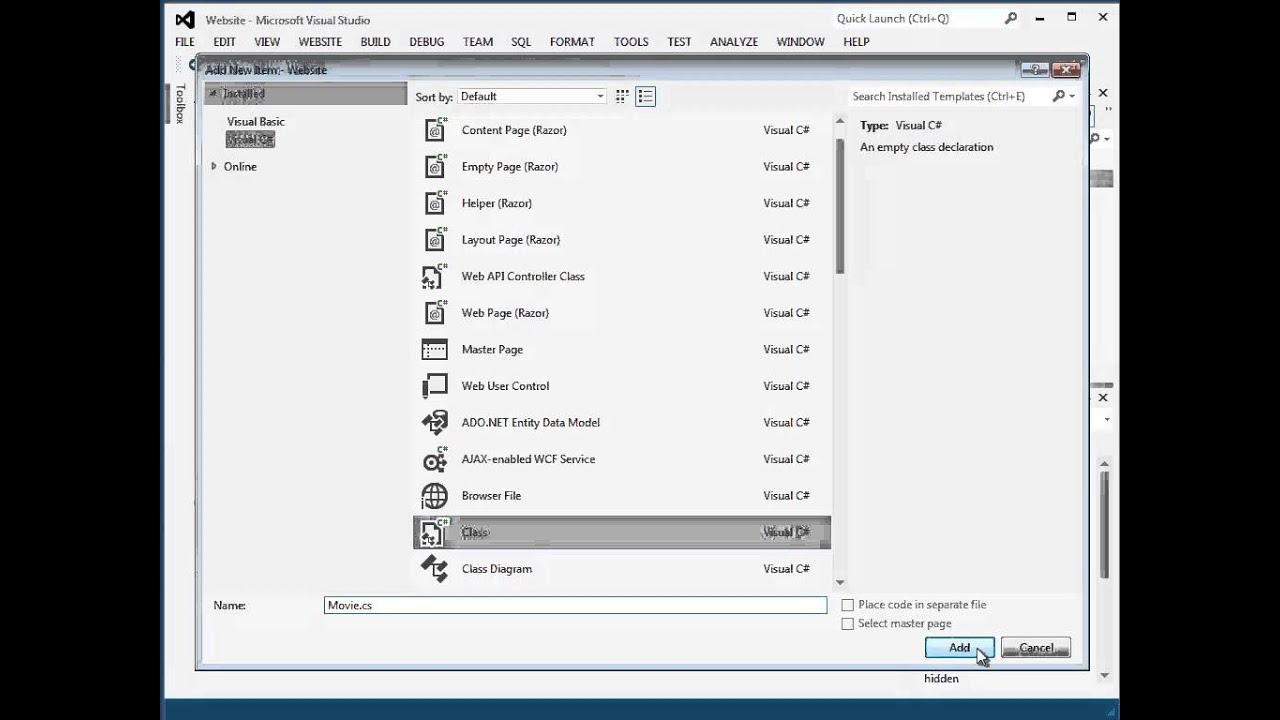
Task: Click the template list scroll down arrow
Action: pos(840,582)
